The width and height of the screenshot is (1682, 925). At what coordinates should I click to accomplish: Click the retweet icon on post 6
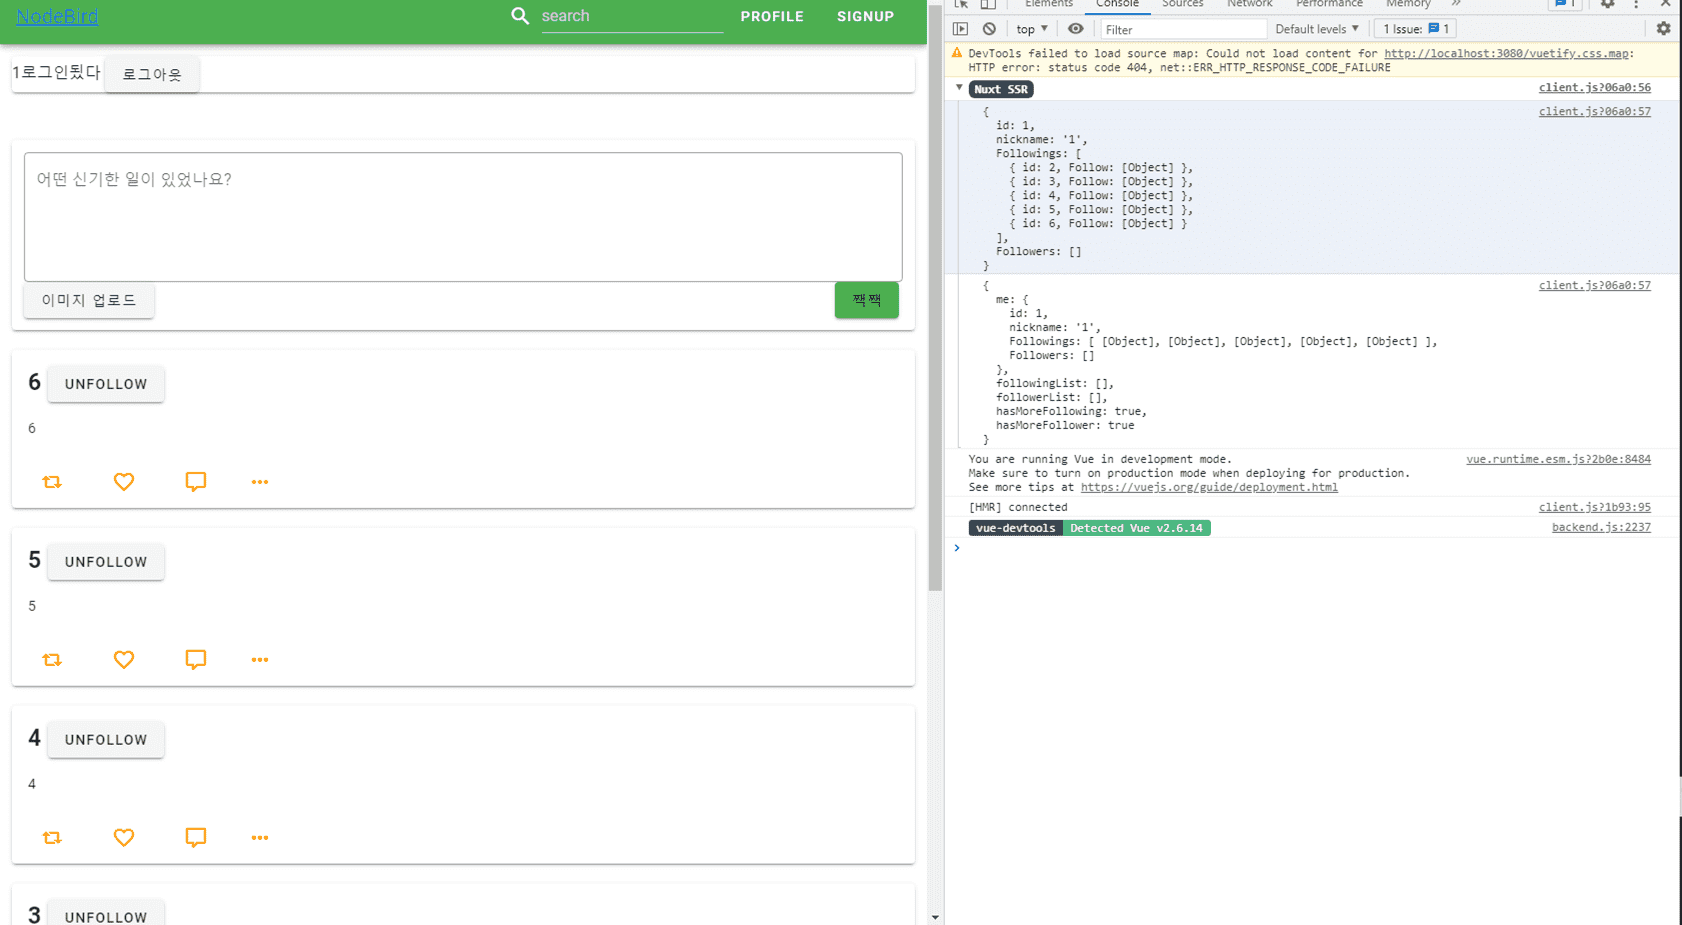click(x=52, y=482)
